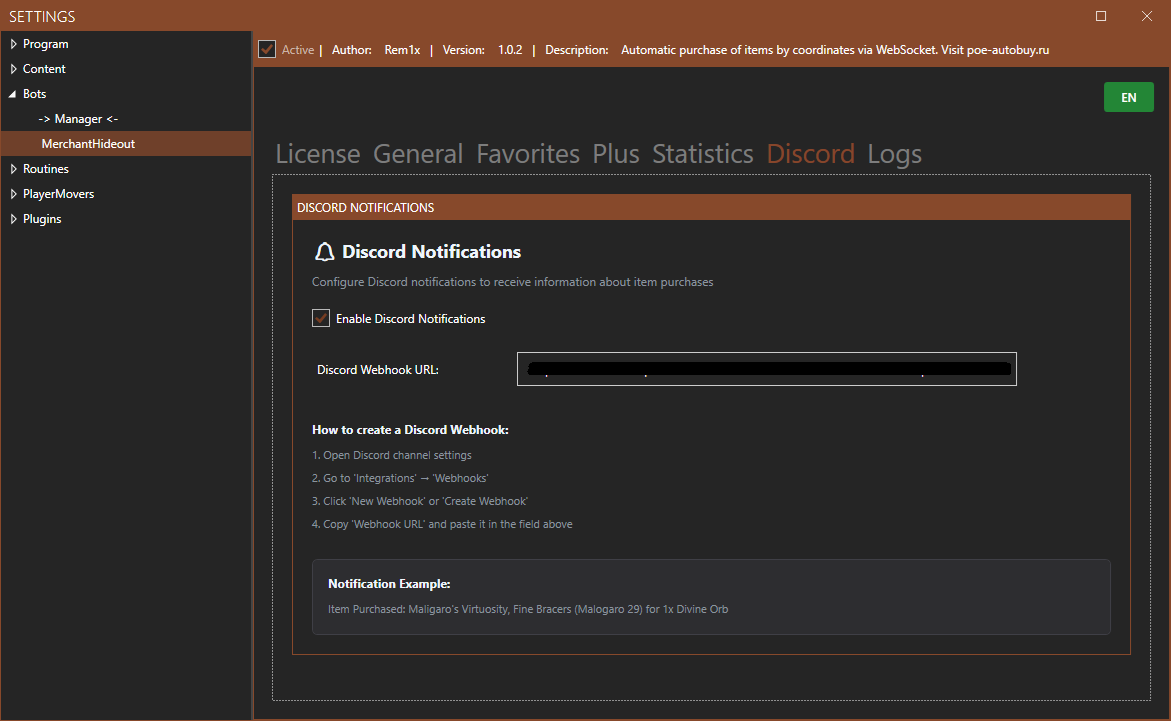Disable the Enable Discord Notifications checkbox

321,318
